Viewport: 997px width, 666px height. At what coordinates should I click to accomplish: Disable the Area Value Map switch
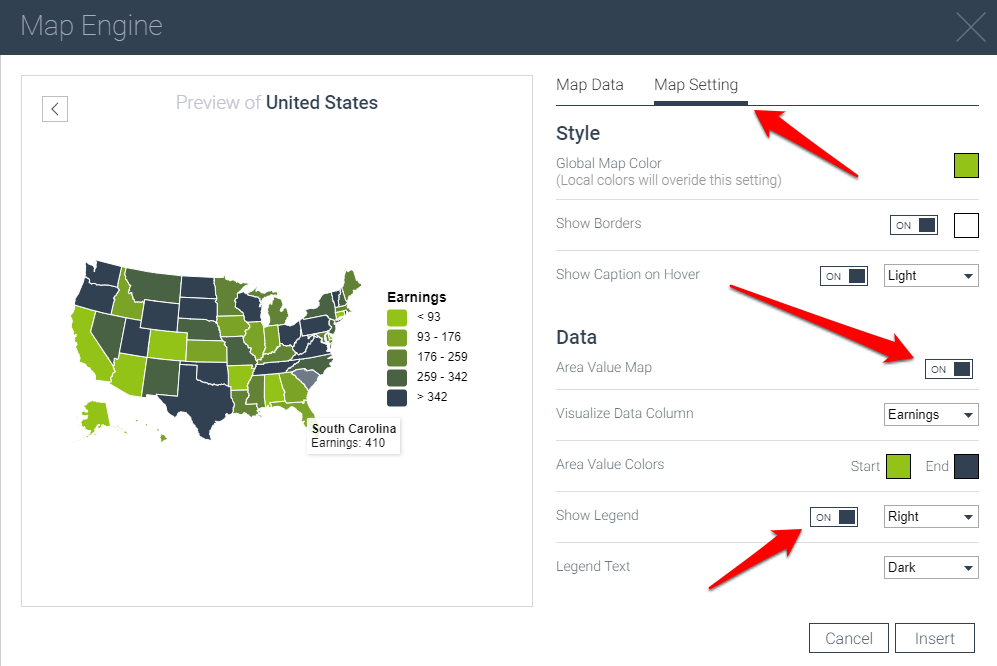tap(948, 369)
